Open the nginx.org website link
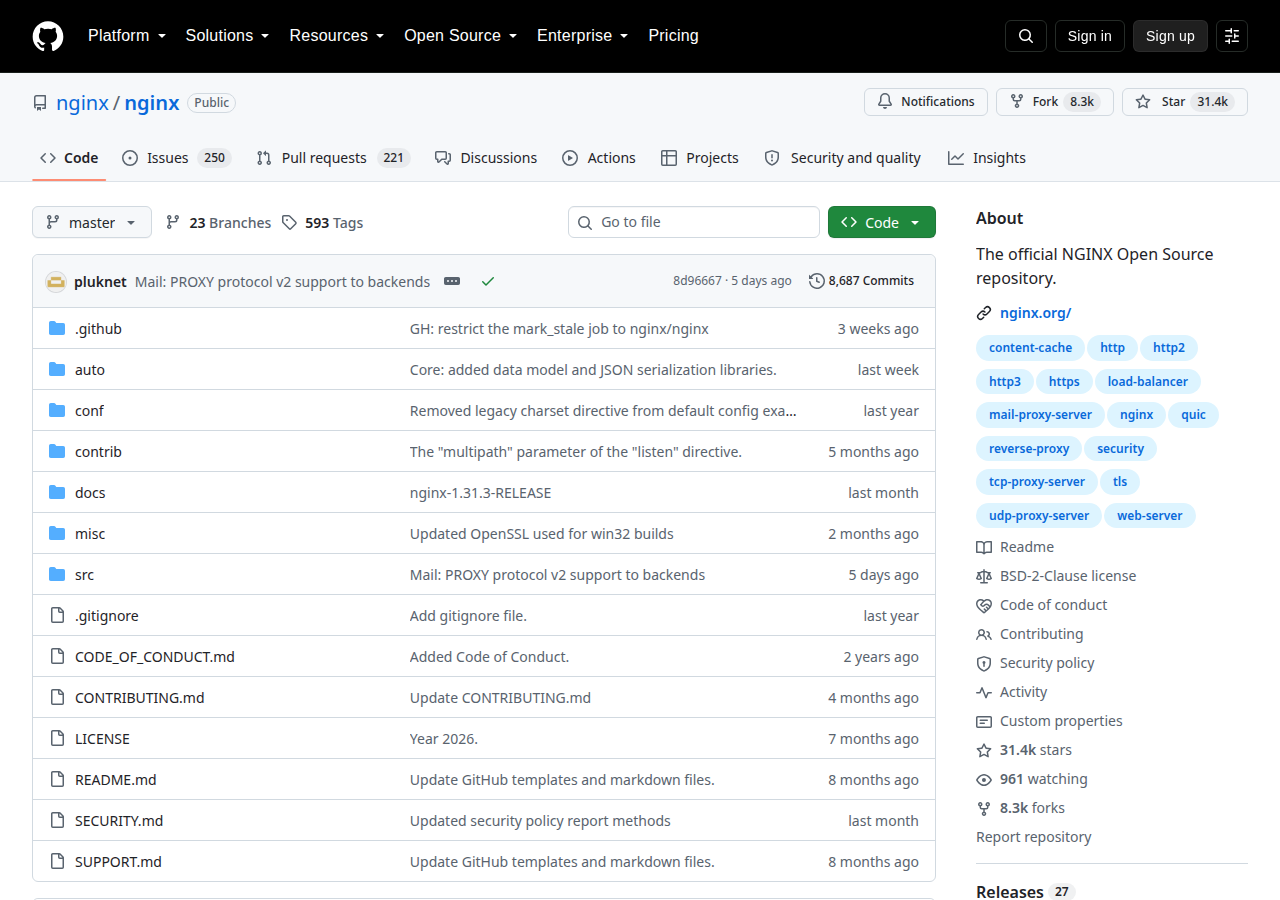 (x=1036, y=313)
